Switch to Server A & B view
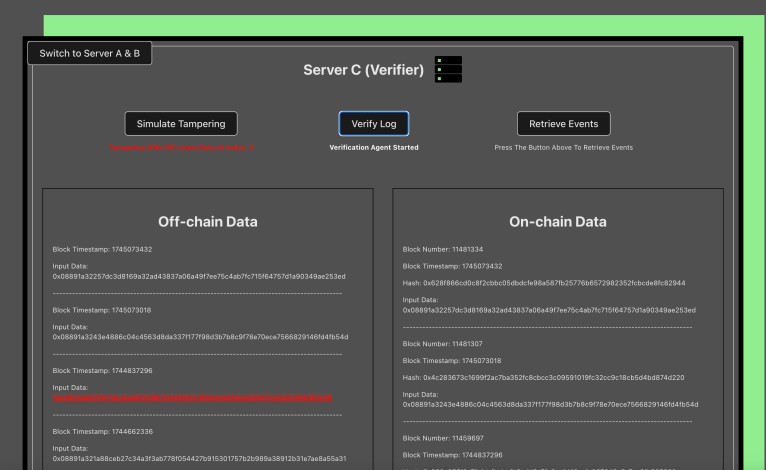 [90, 53]
